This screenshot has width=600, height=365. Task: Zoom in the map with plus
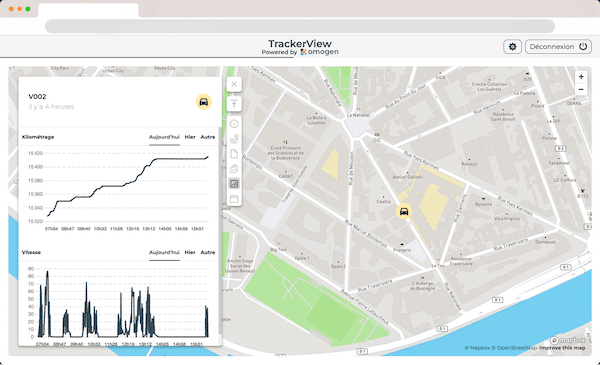[x=581, y=77]
